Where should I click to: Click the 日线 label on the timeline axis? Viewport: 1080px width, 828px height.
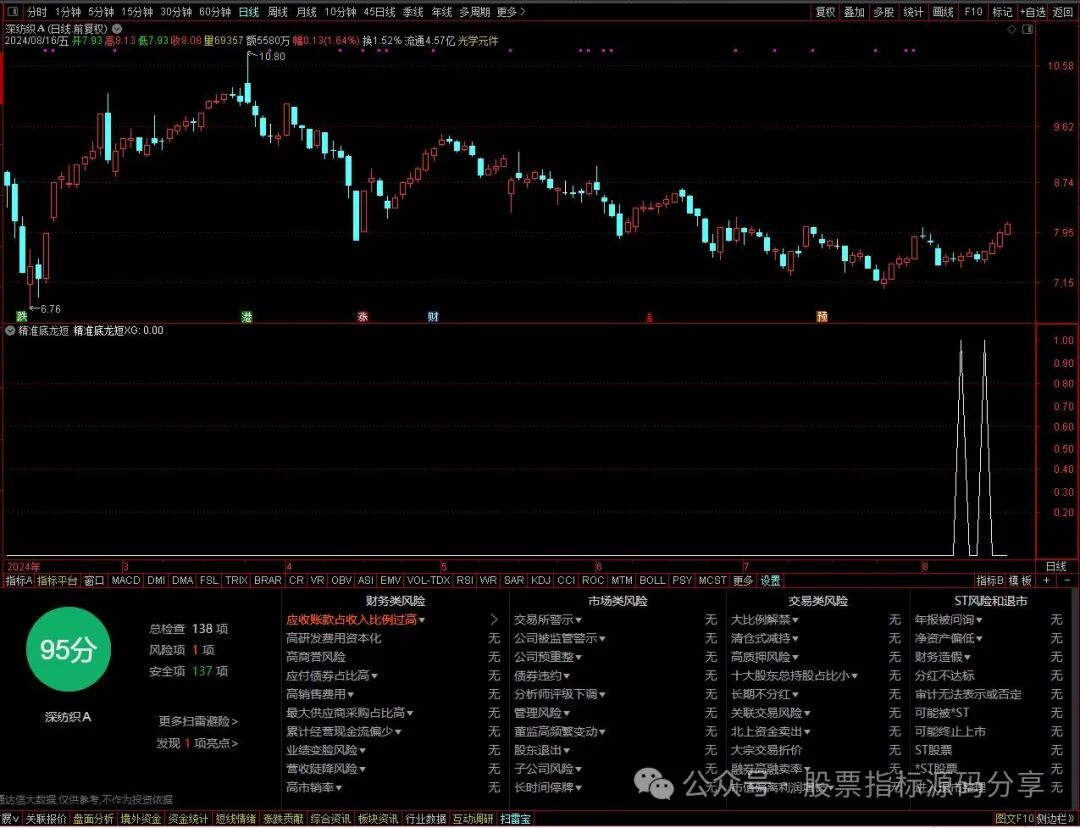coord(1055,566)
